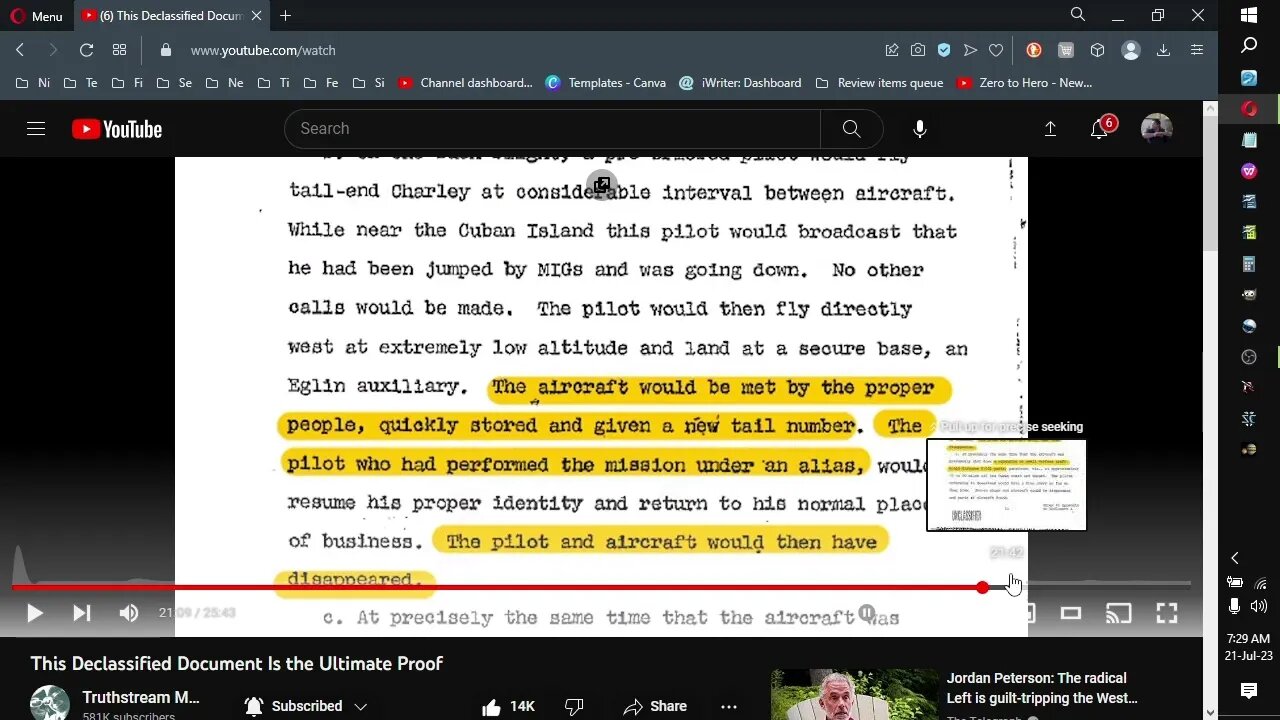Viewport: 1280px width, 720px height.
Task: Click the seek preview thumbnail
Action: pos(1006,485)
